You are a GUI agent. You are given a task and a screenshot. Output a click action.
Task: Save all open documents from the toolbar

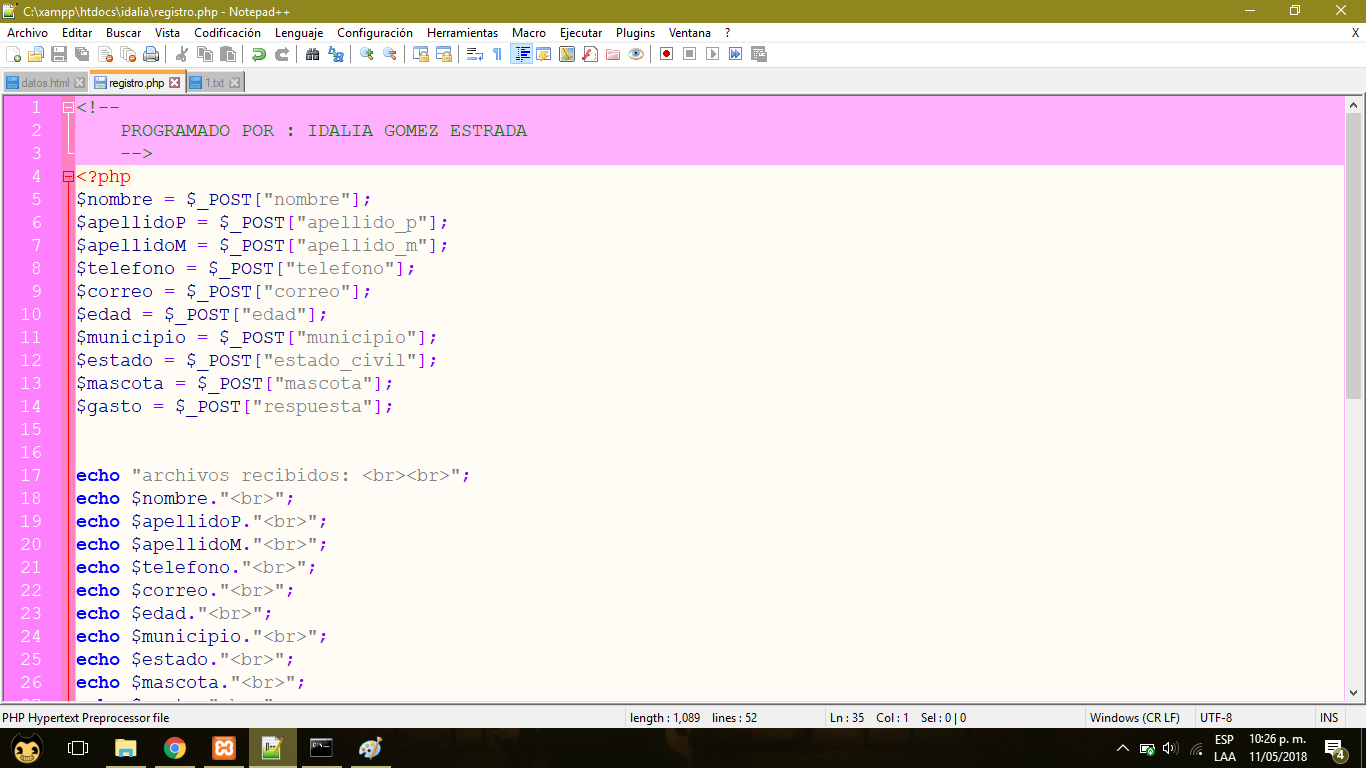[x=80, y=54]
